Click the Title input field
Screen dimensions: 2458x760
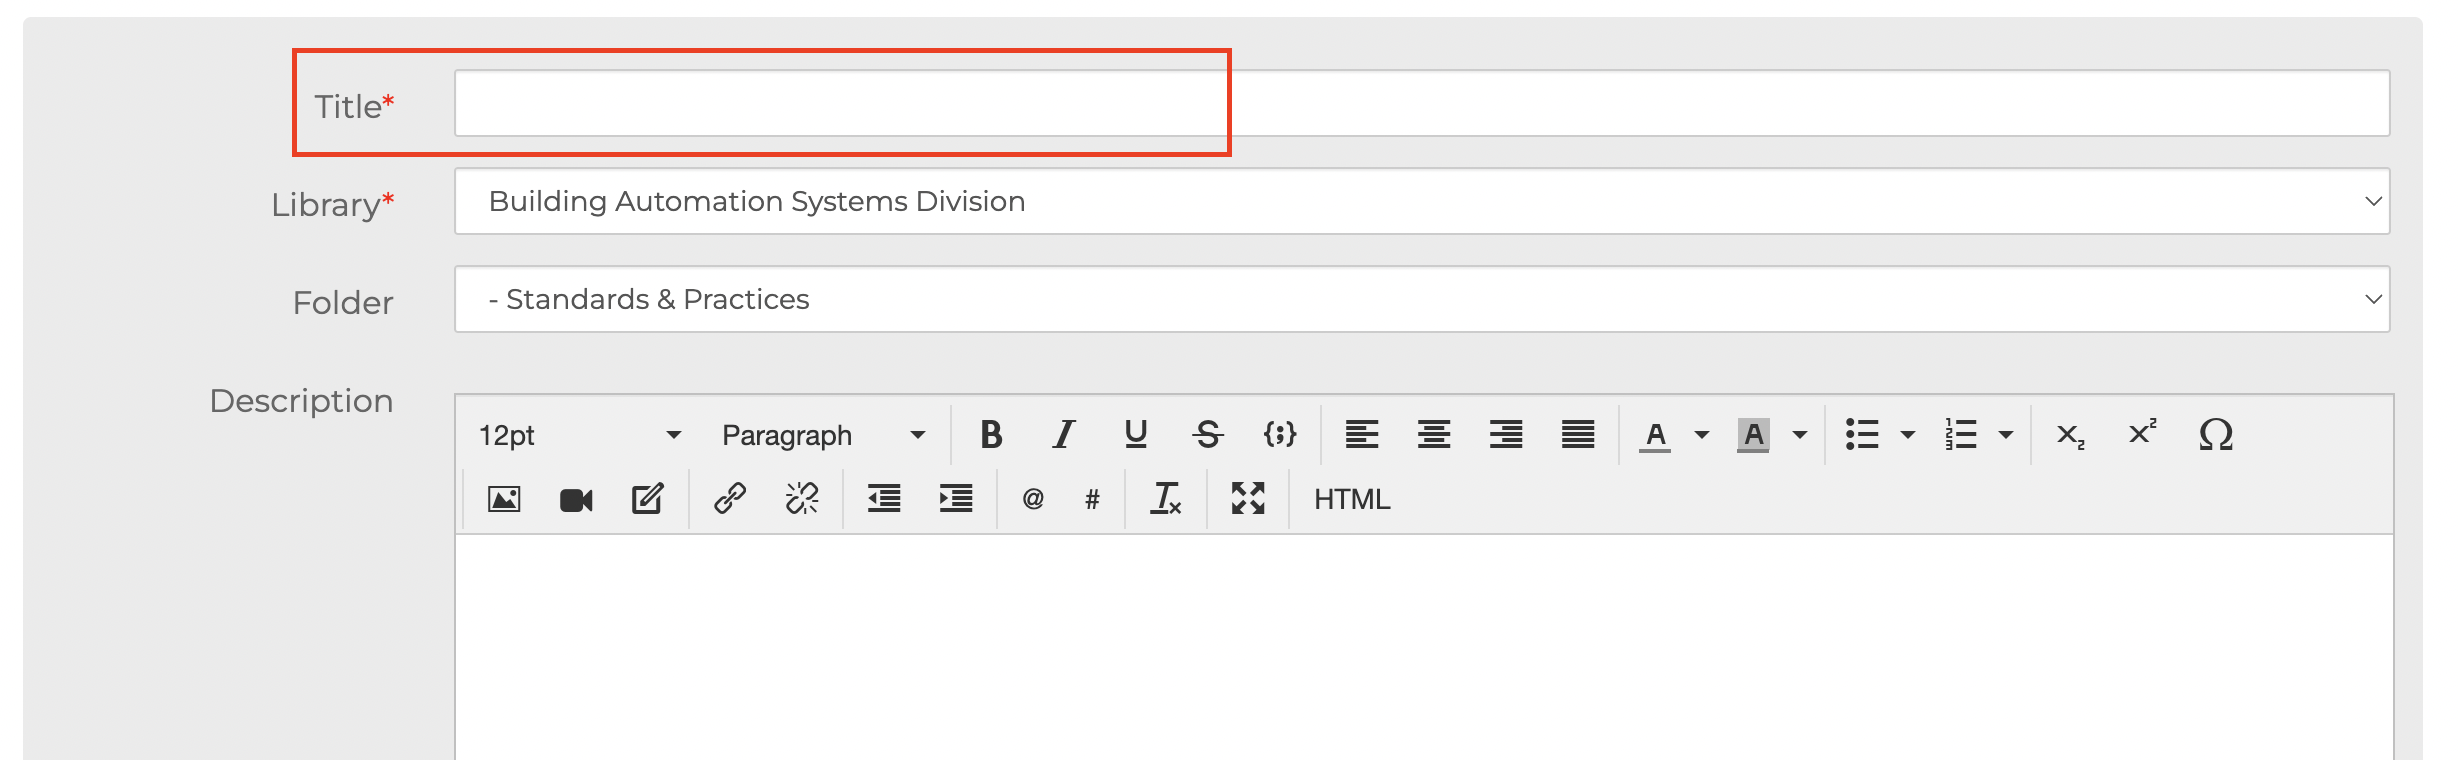click(x=1422, y=103)
